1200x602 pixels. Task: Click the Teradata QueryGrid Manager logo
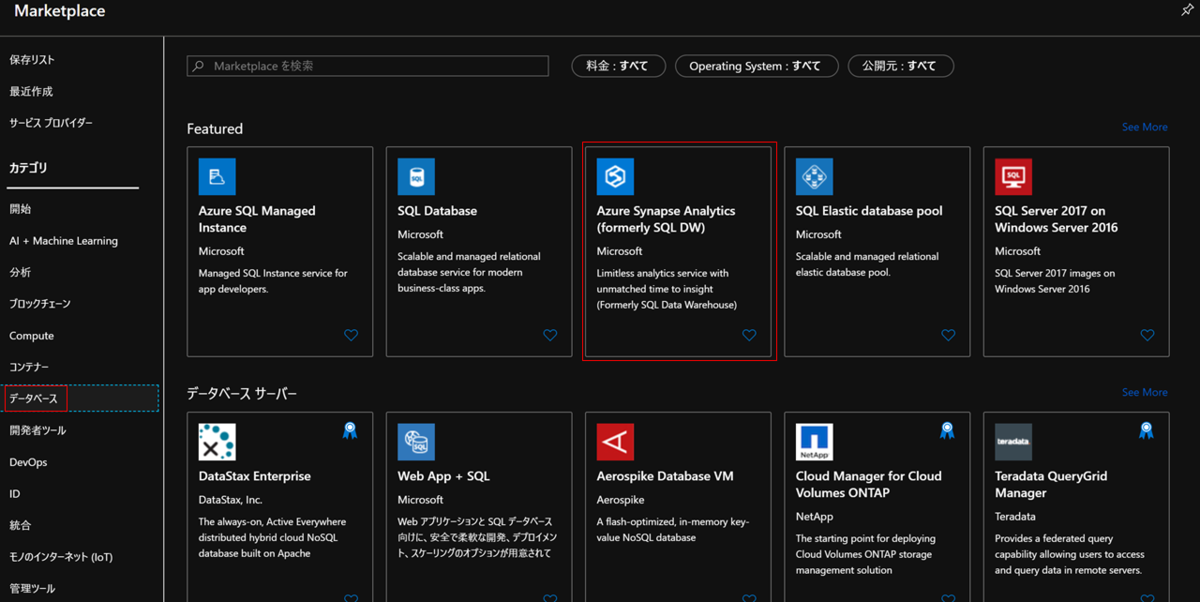(x=1013, y=442)
